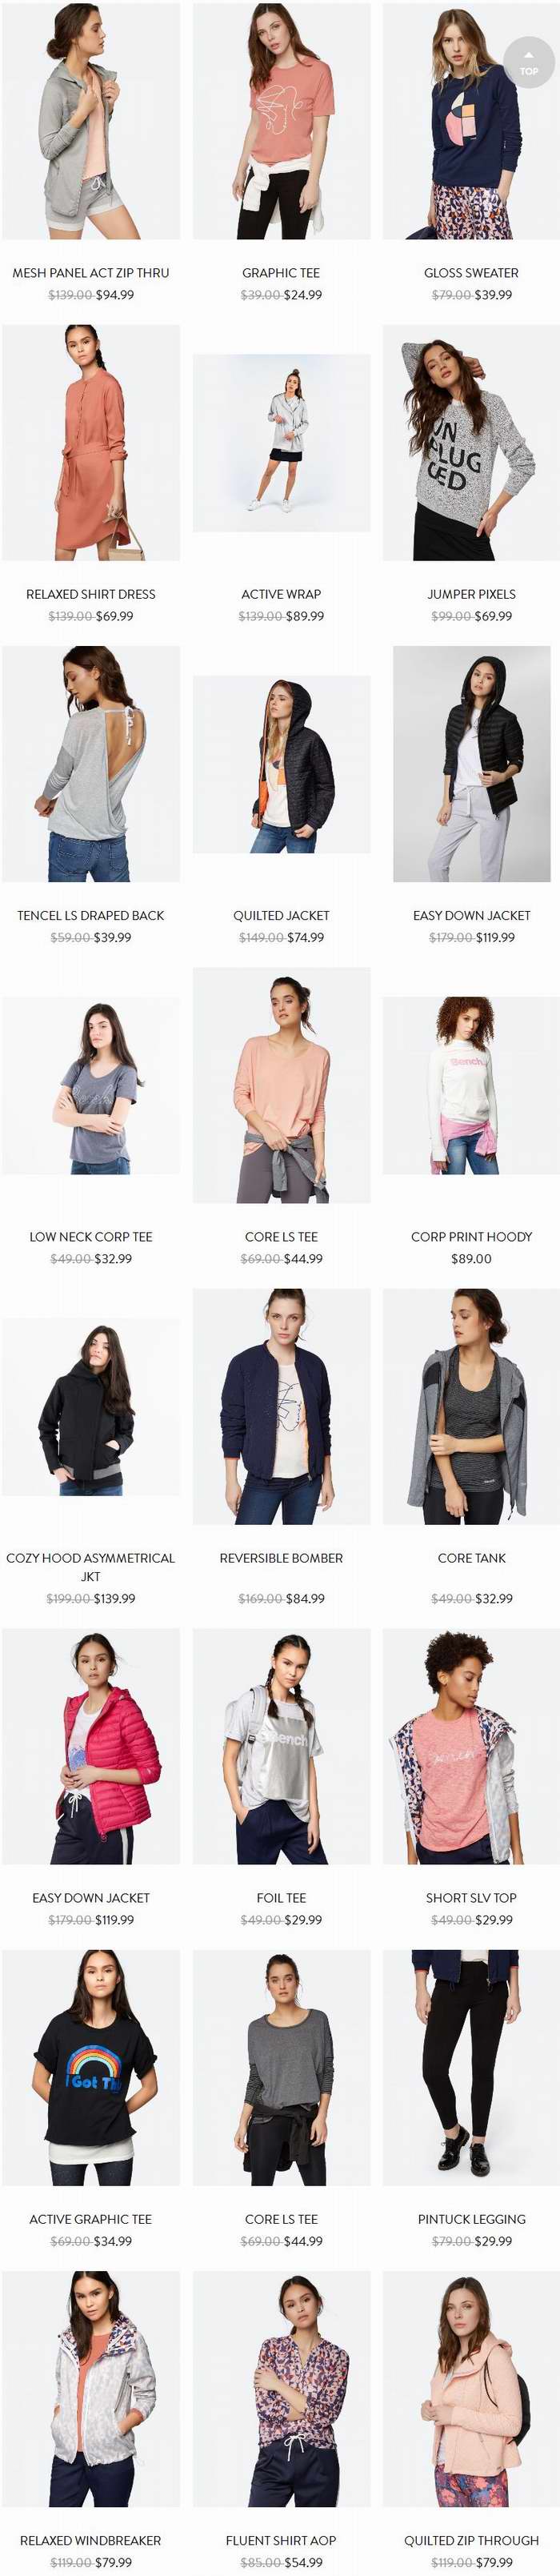Click the TOP scroll-to-top arrow button
This screenshot has height=2576, width=560.
tap(529, 62)
